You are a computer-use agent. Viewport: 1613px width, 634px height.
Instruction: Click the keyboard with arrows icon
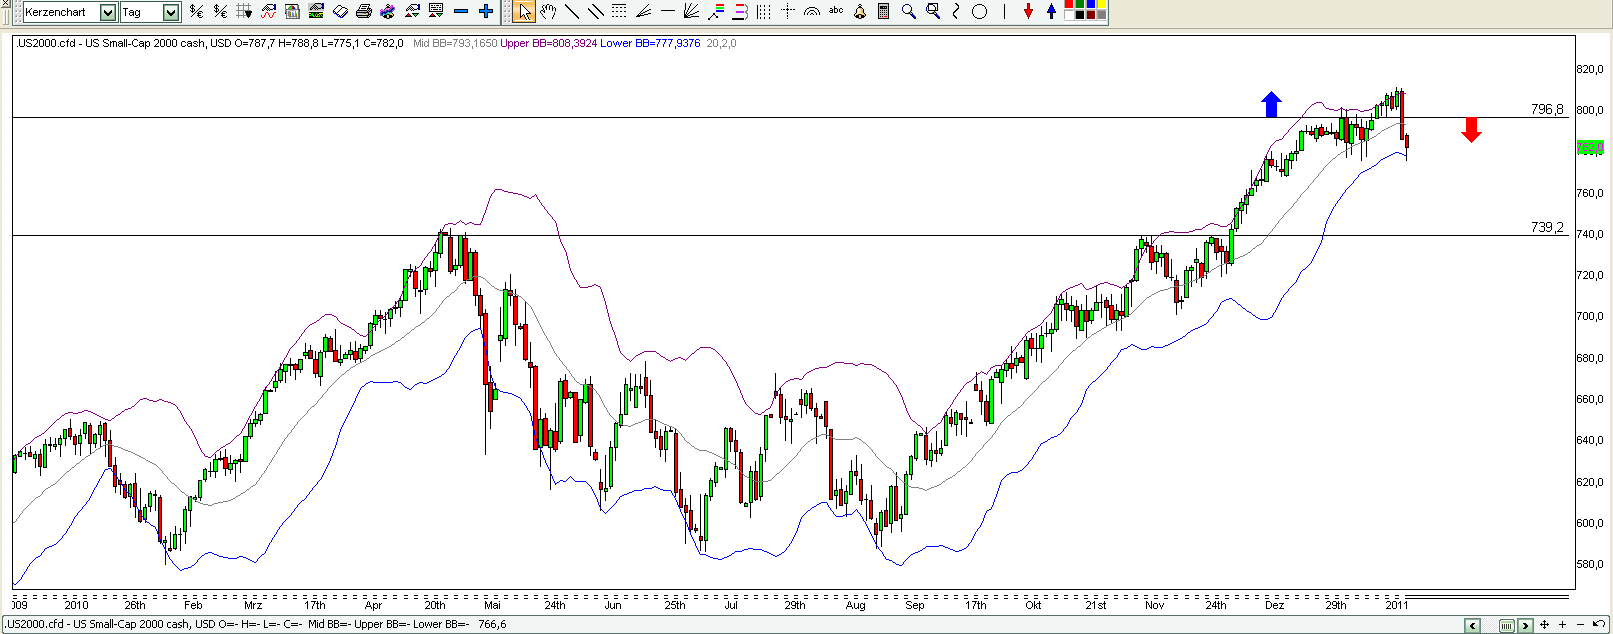pos(436,12)
